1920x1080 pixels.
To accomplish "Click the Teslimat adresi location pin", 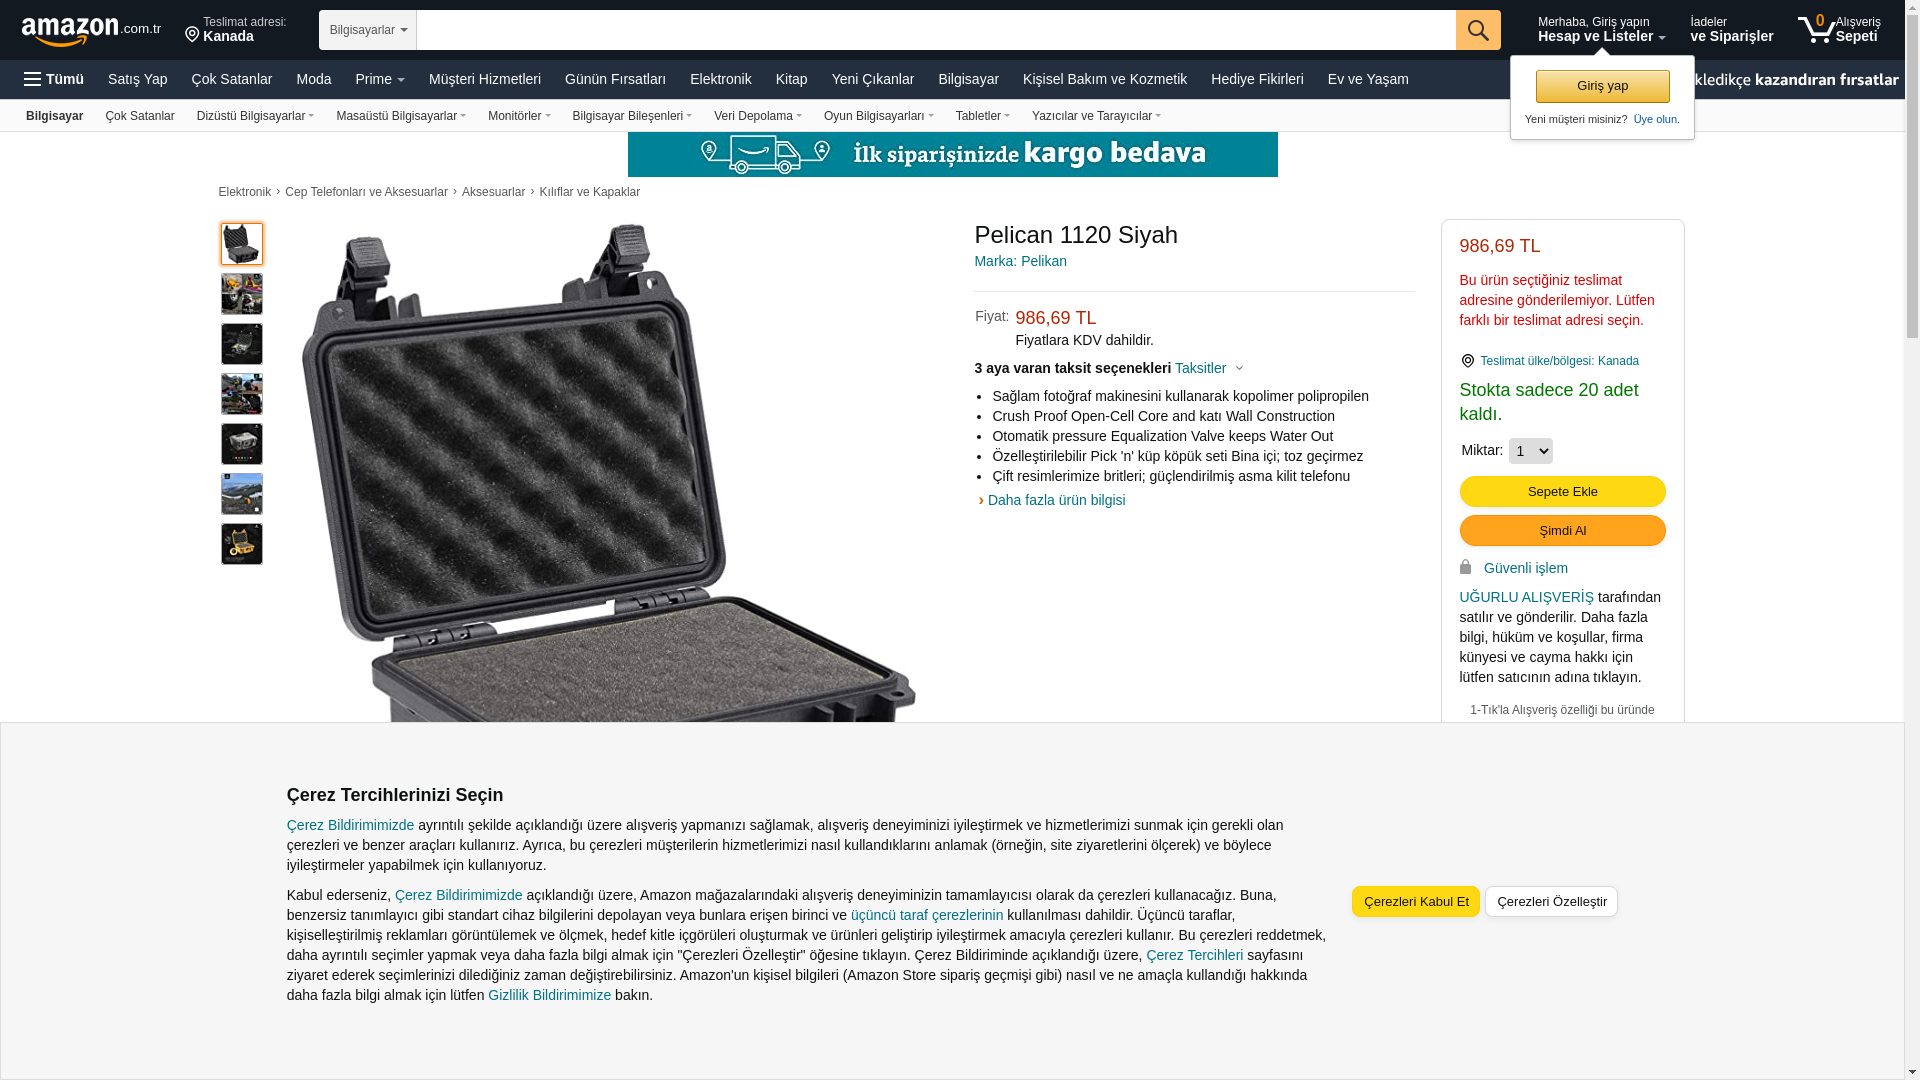I will 192,35.
